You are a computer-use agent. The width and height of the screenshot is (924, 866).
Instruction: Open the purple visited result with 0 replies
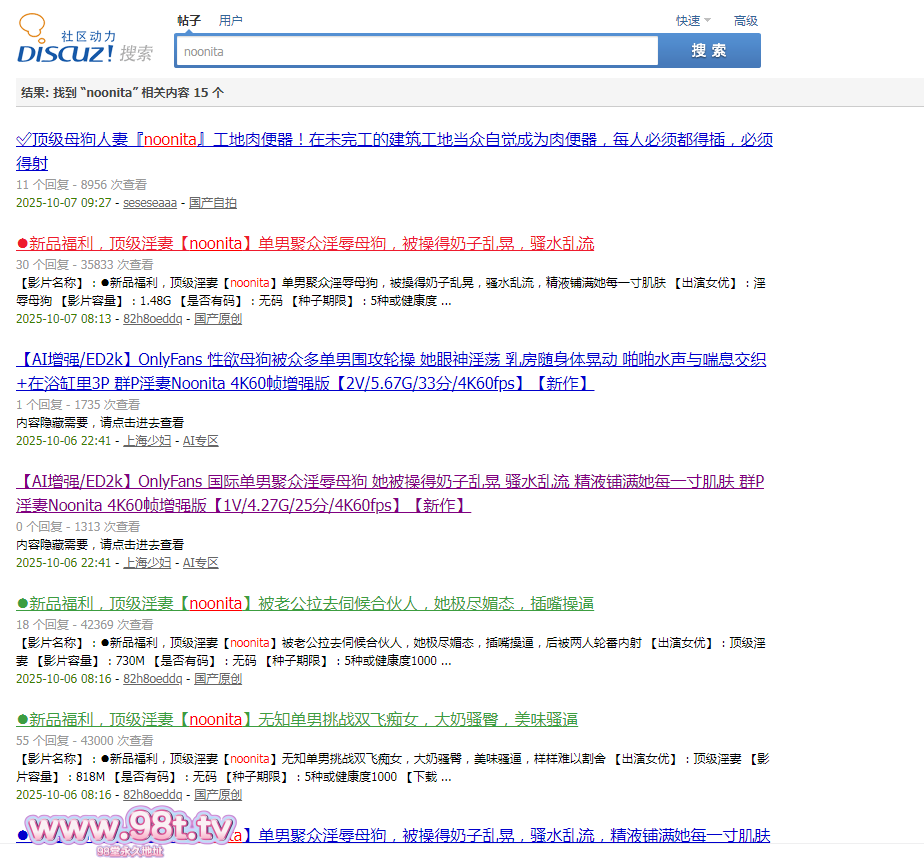pyautogui.click(x=390, y=482)
